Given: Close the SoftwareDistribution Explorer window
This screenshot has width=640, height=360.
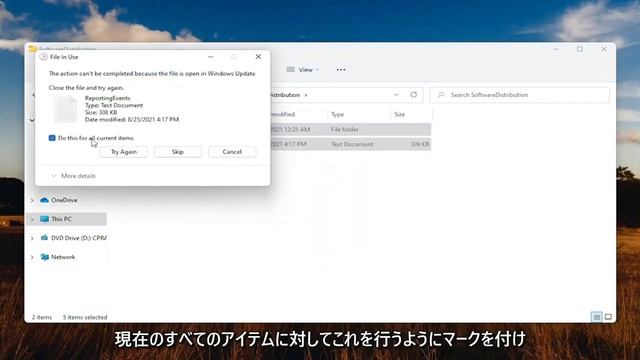Looking at the screenshot, I should [604, 49].
